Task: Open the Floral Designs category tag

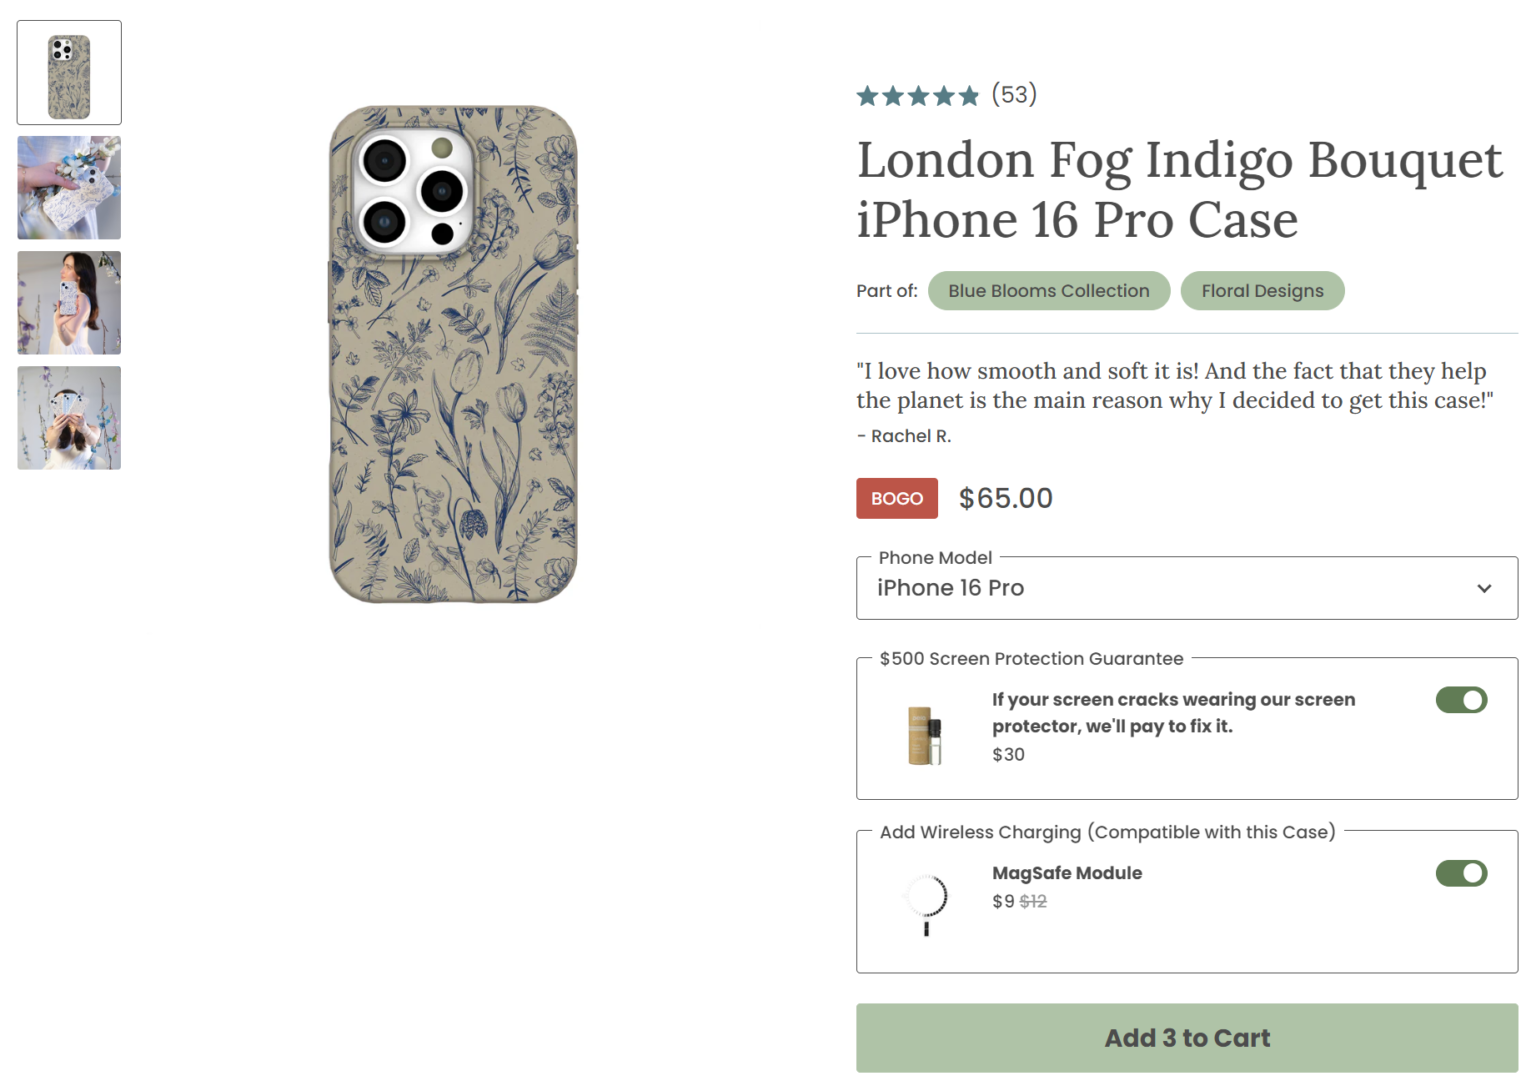Action: pos(1262,290)
